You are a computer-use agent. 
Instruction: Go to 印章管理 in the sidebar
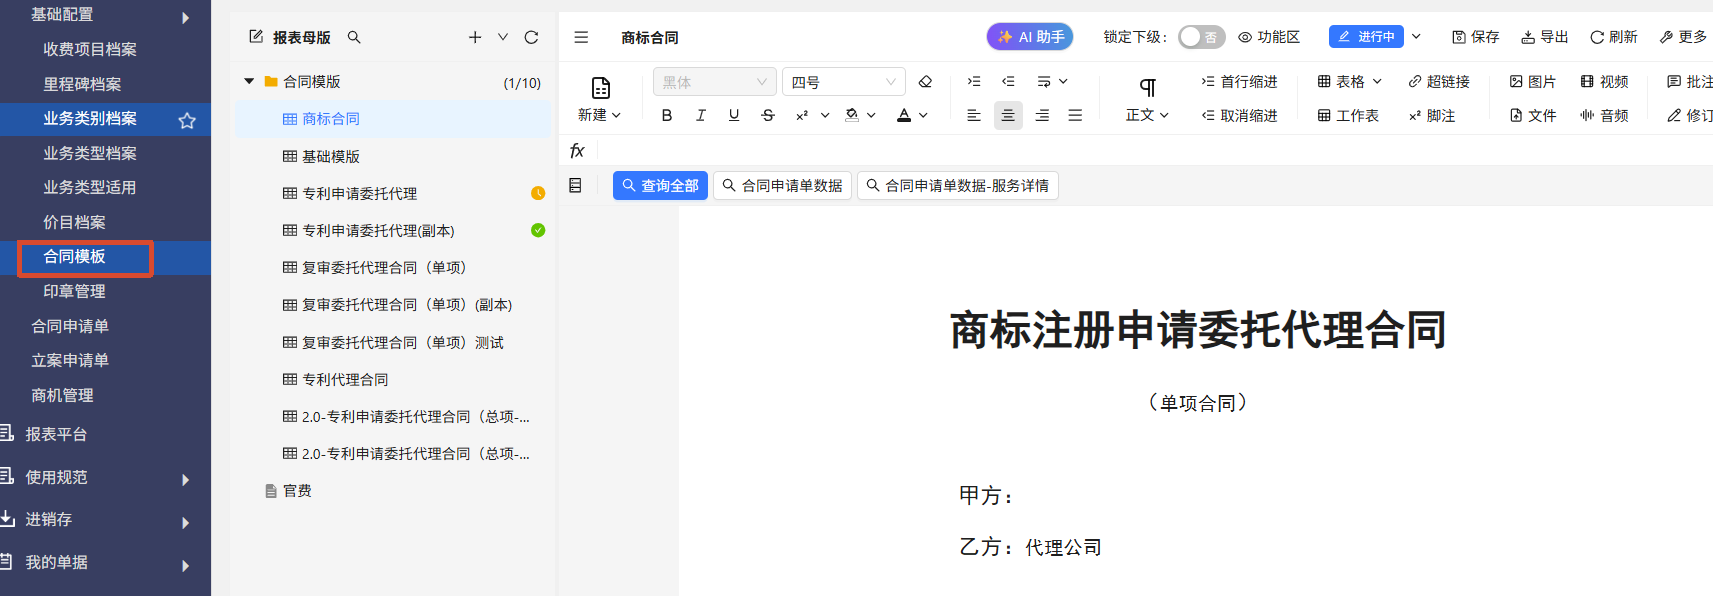(x=74, y=291)
